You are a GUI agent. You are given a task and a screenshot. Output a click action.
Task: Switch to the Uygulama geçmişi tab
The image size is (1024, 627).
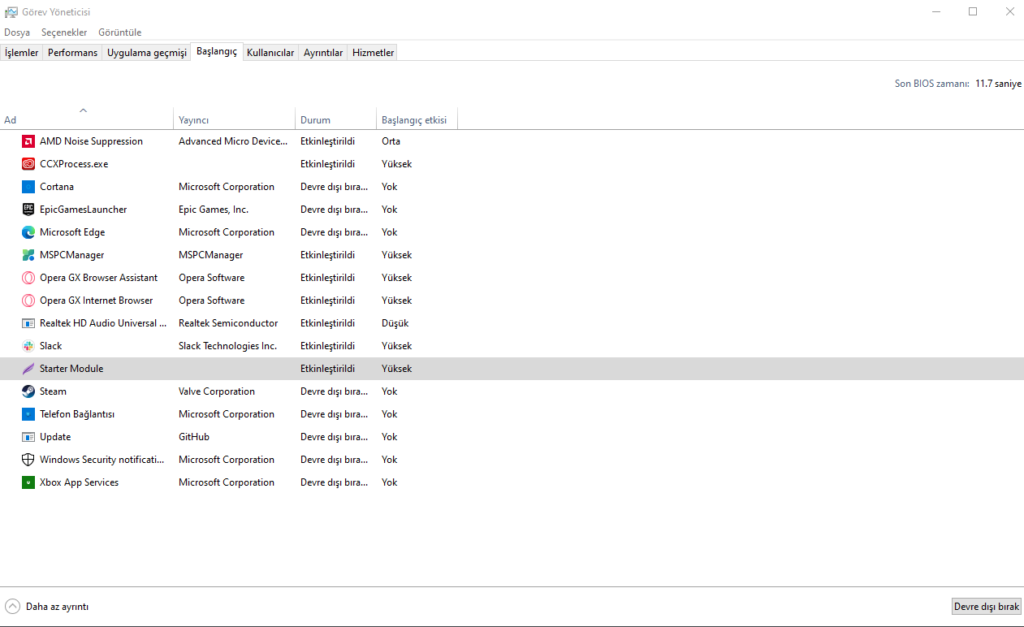147,53
